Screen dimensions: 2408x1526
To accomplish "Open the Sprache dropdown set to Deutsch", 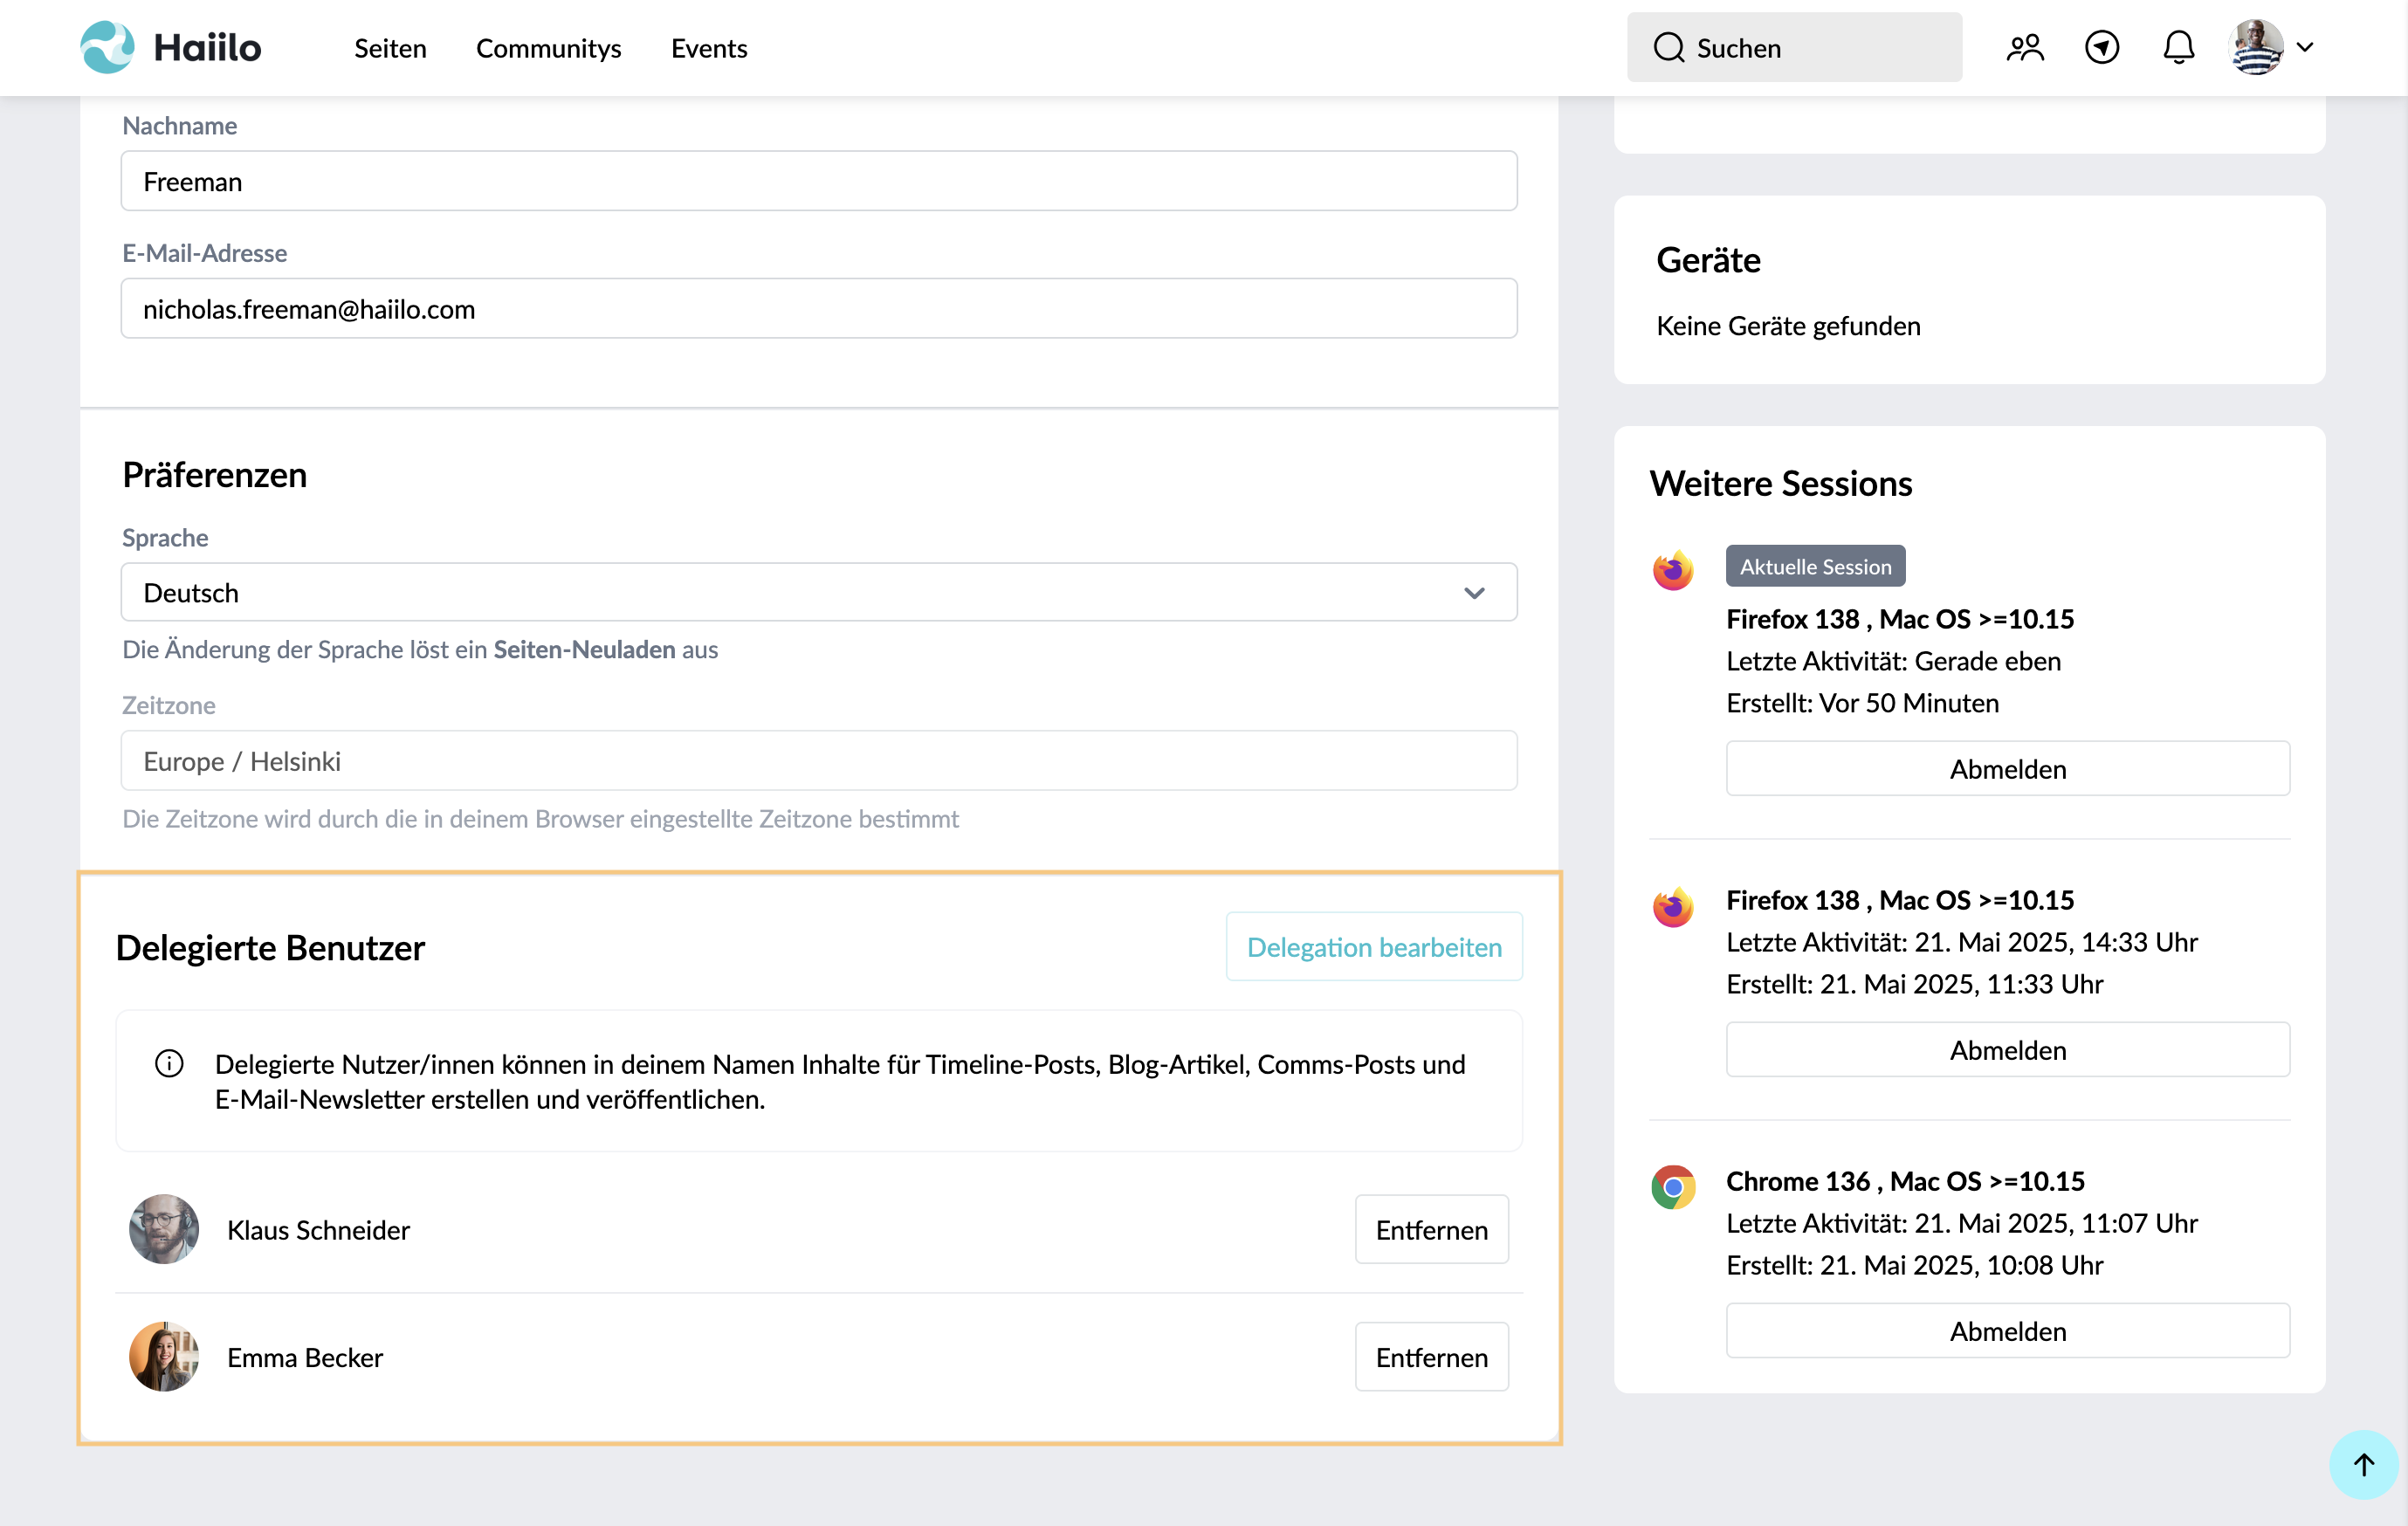I will point(819,592).
